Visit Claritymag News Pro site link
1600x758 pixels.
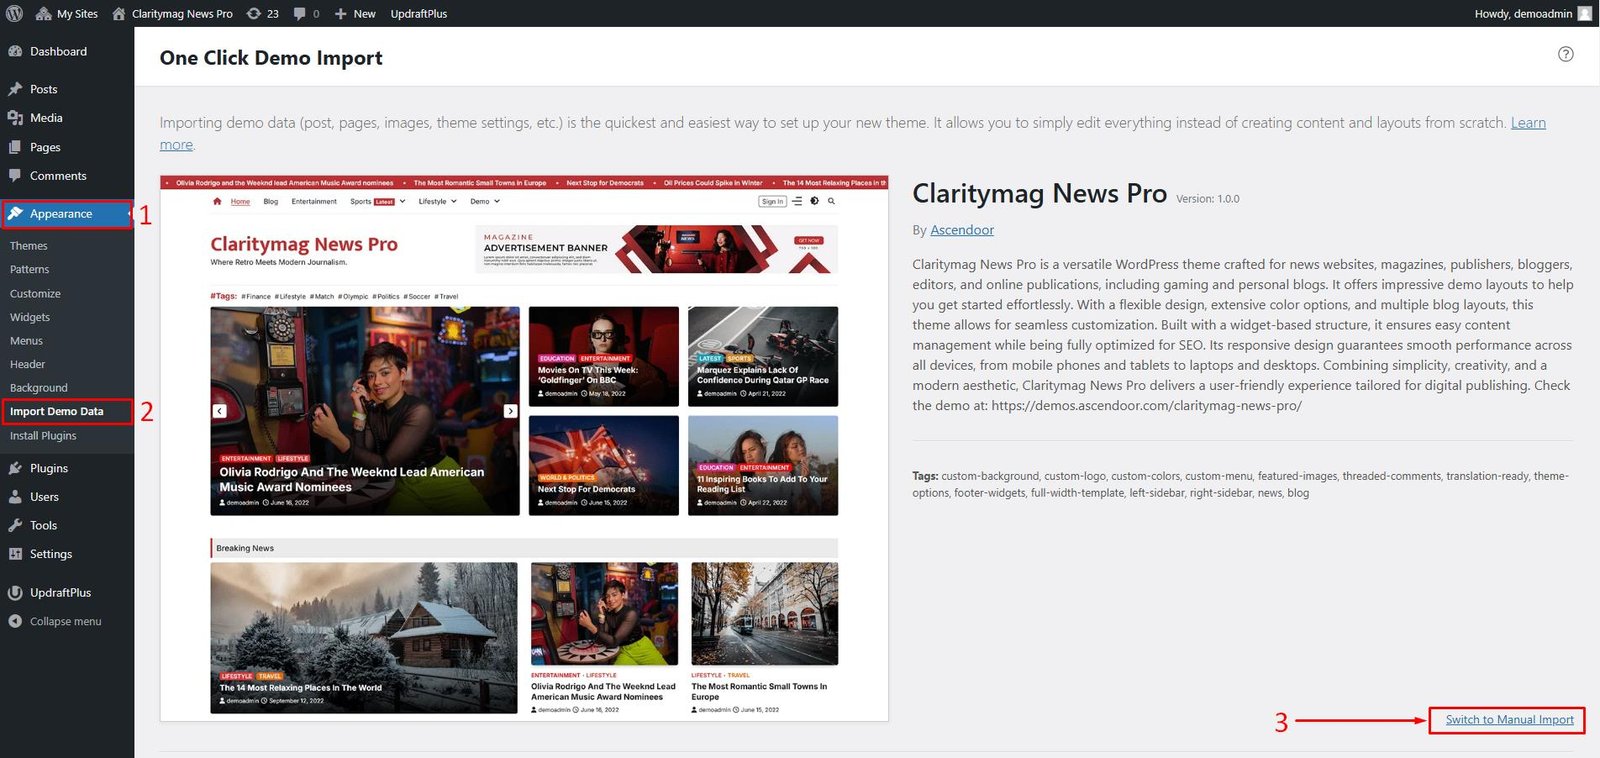click(172, 14)
